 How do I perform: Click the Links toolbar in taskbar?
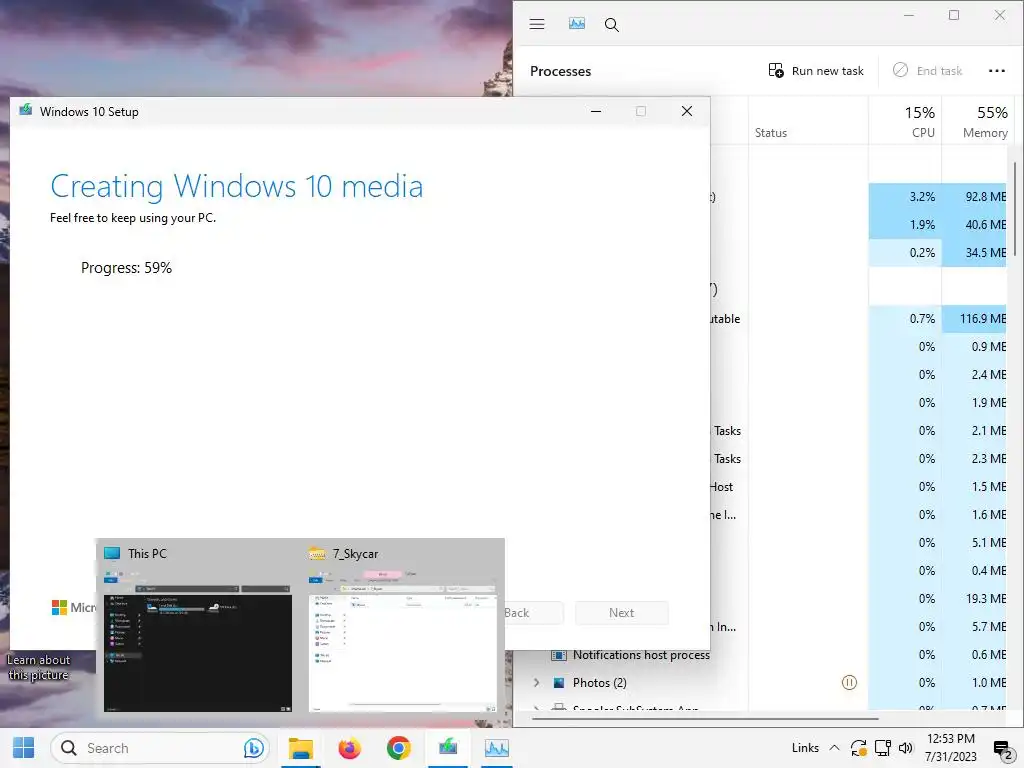(805, 748)
